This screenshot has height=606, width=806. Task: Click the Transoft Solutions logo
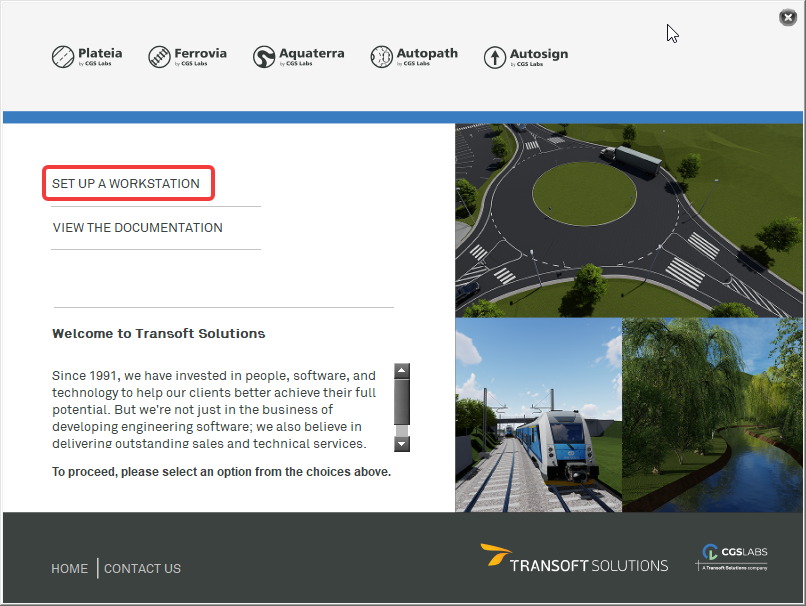pyautogui.click(x=574, y=556)
